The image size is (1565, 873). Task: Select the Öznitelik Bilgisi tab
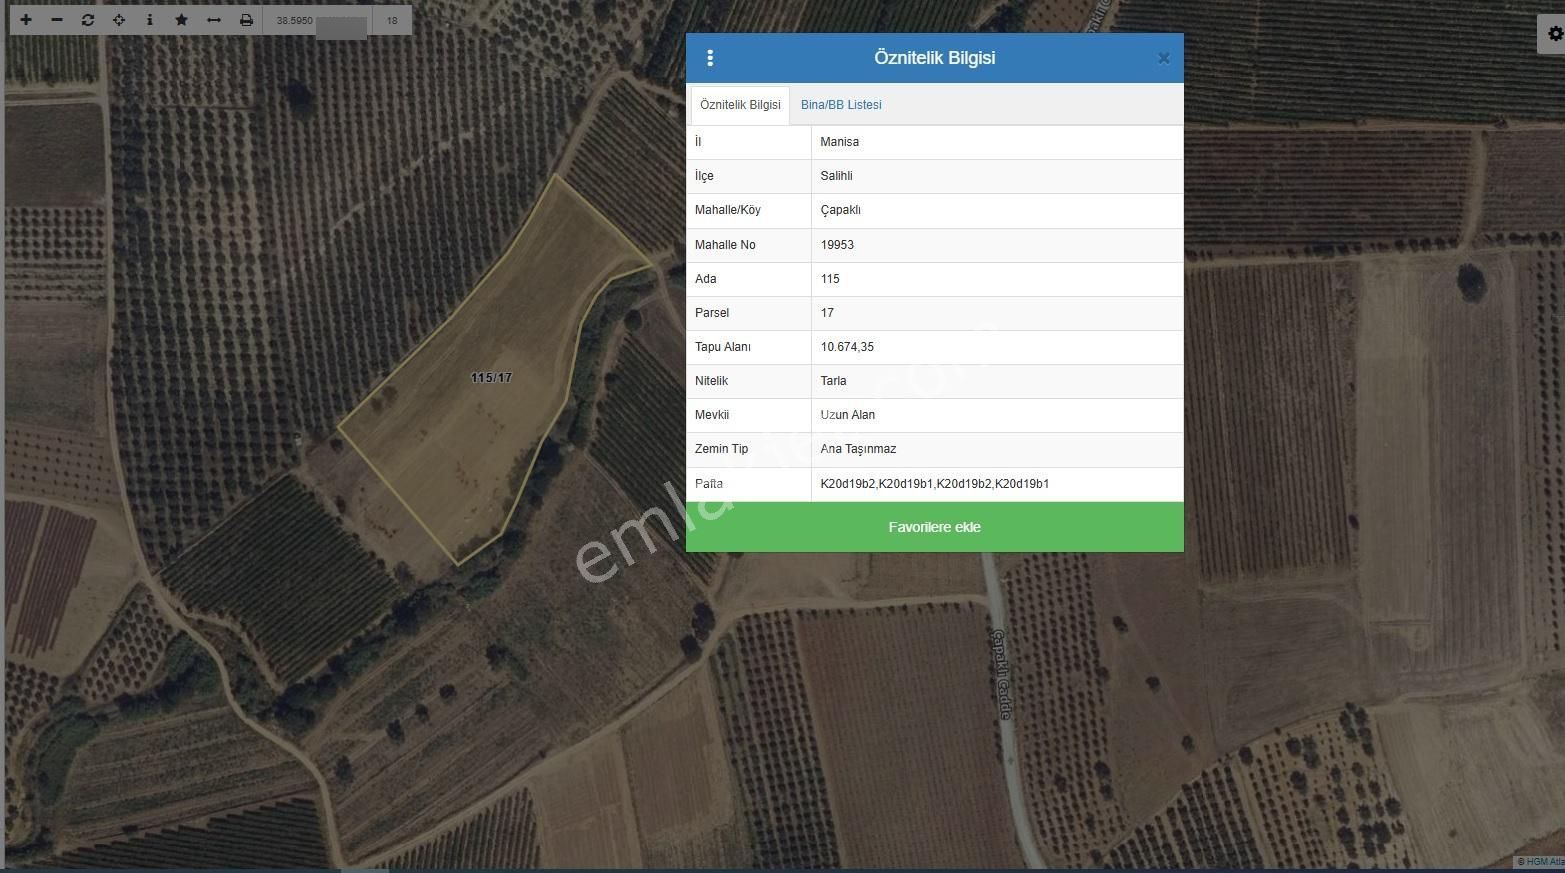click(740, 105)
